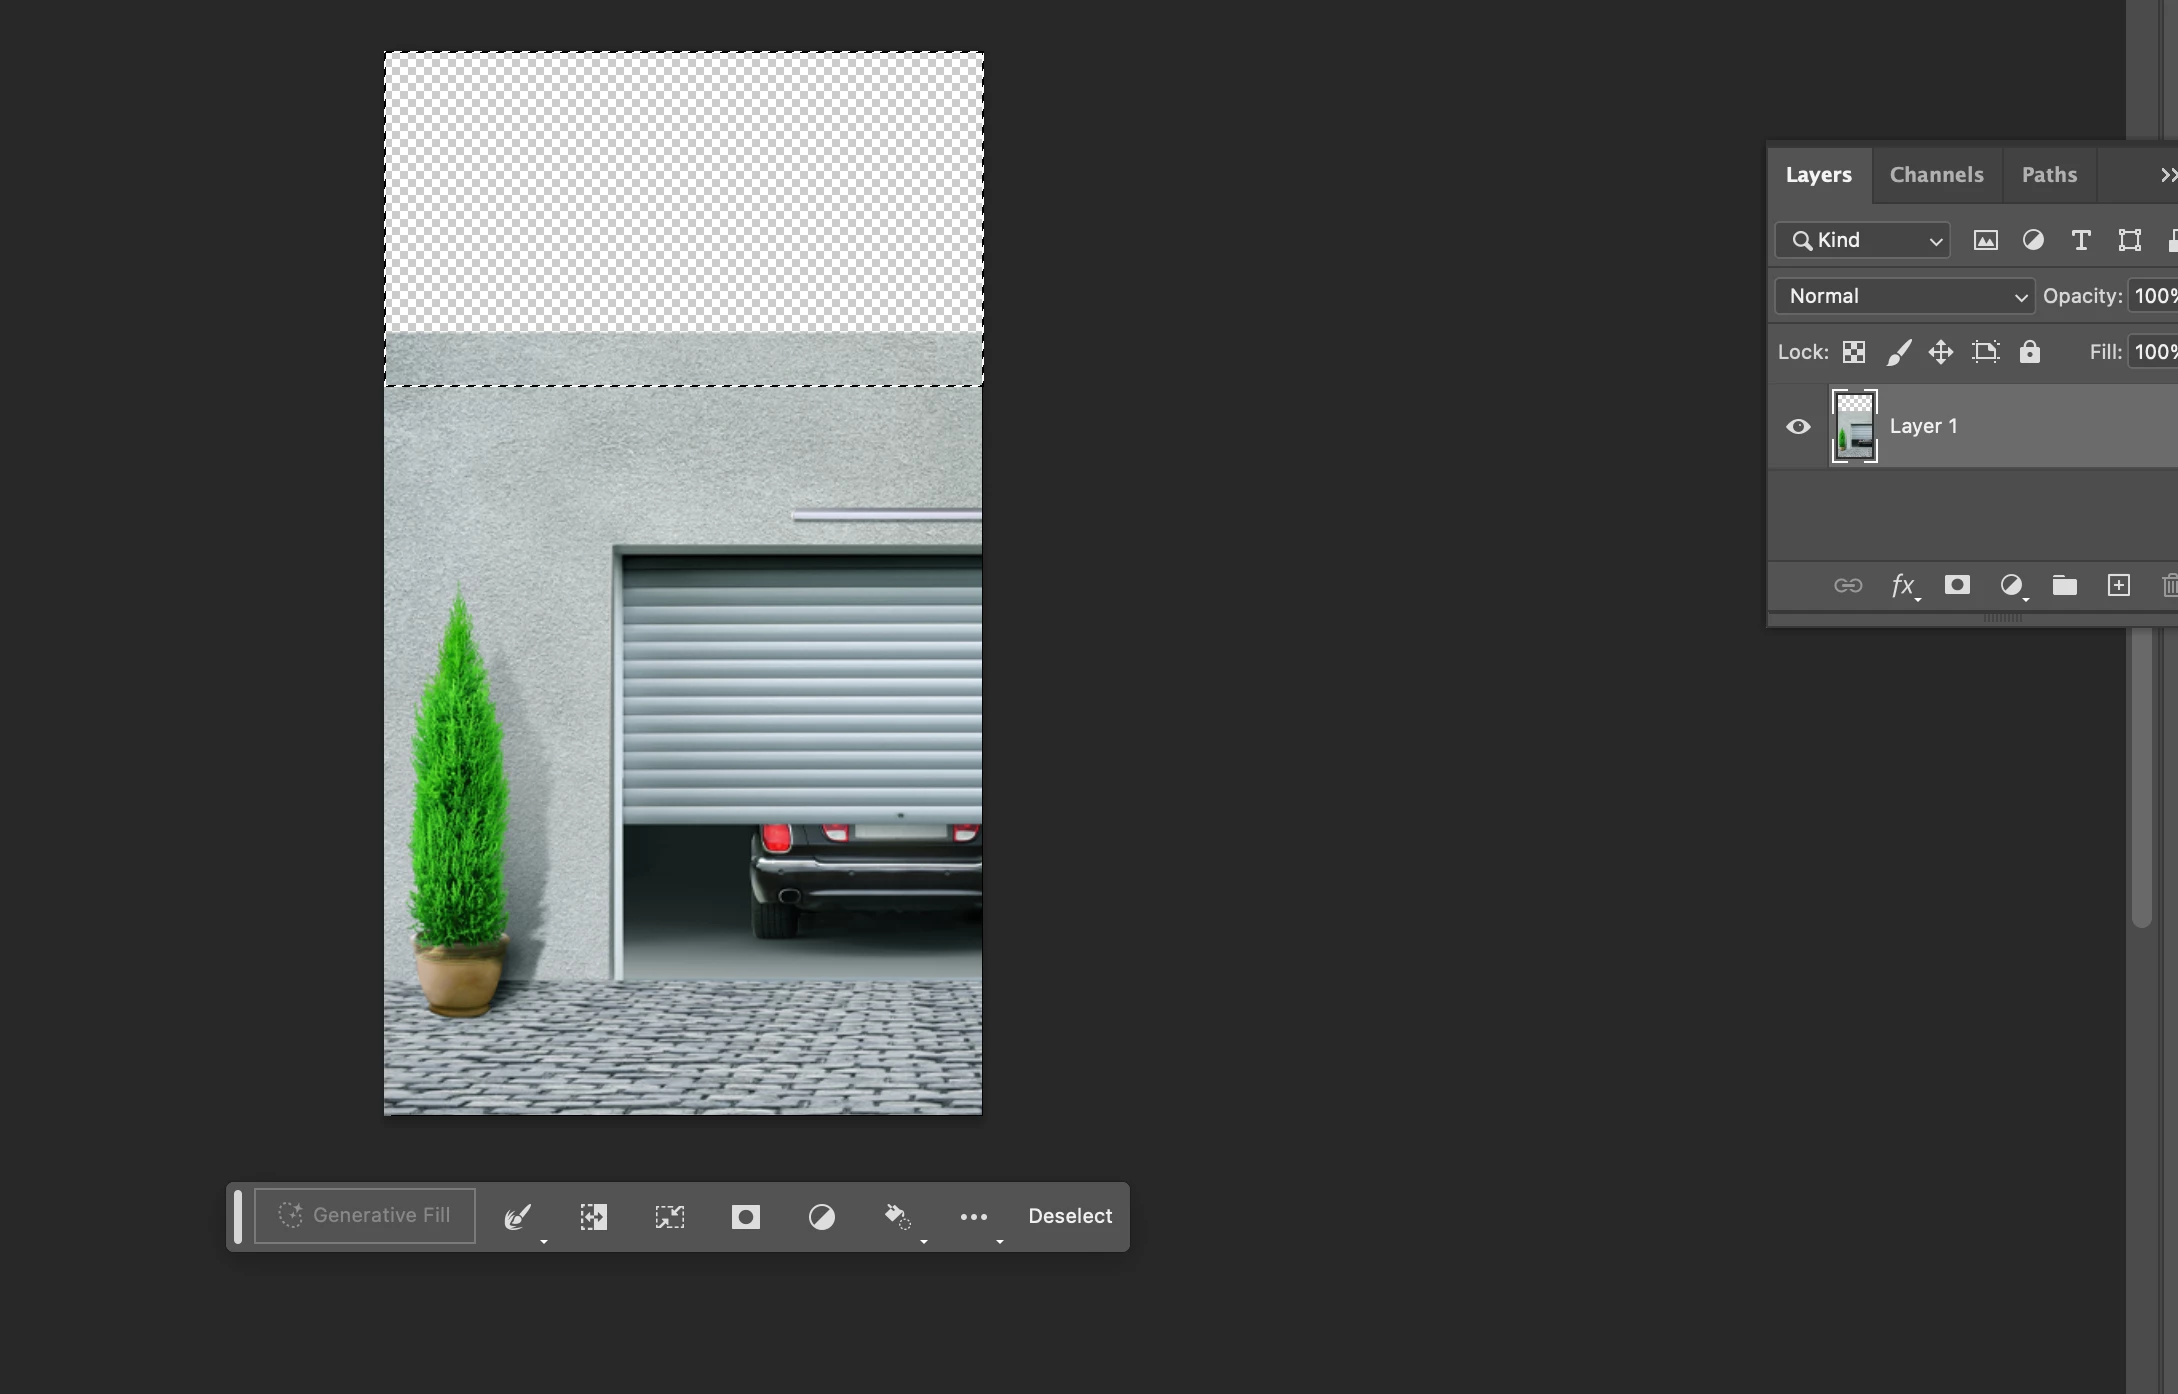Open the Kind filter dropdown

coord(1862,240)
